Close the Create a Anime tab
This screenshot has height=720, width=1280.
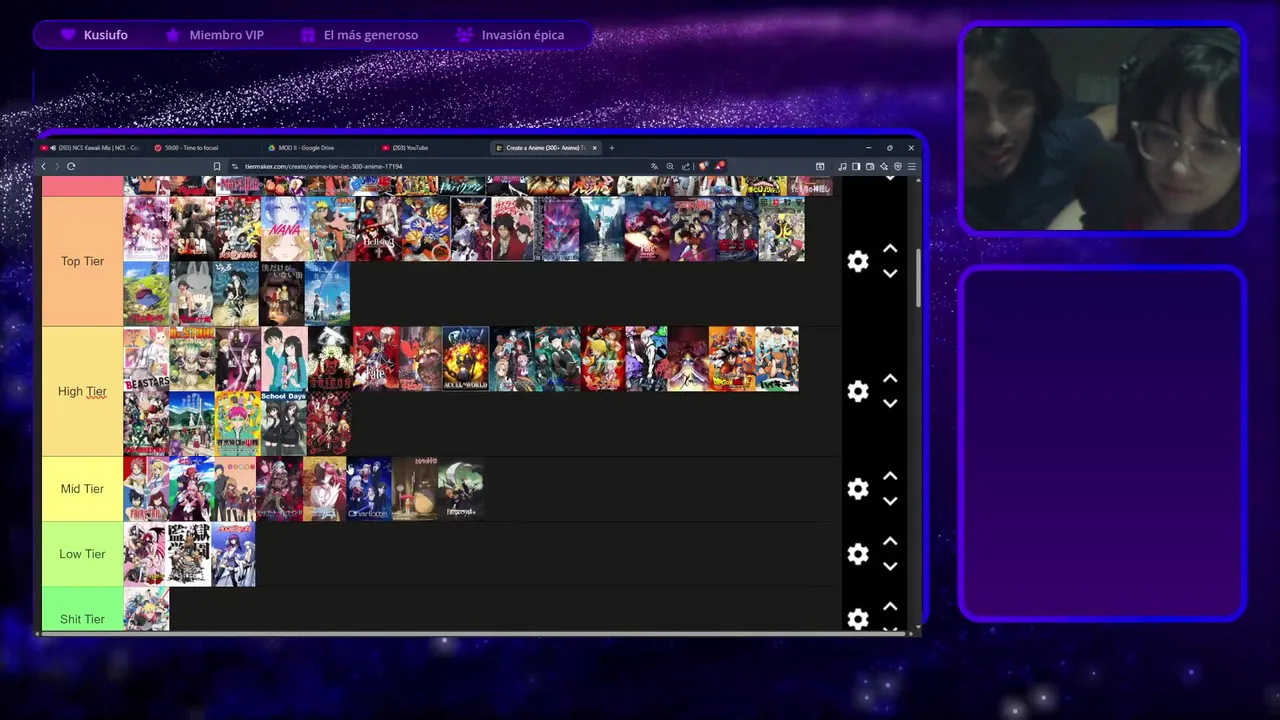(594, 148)
